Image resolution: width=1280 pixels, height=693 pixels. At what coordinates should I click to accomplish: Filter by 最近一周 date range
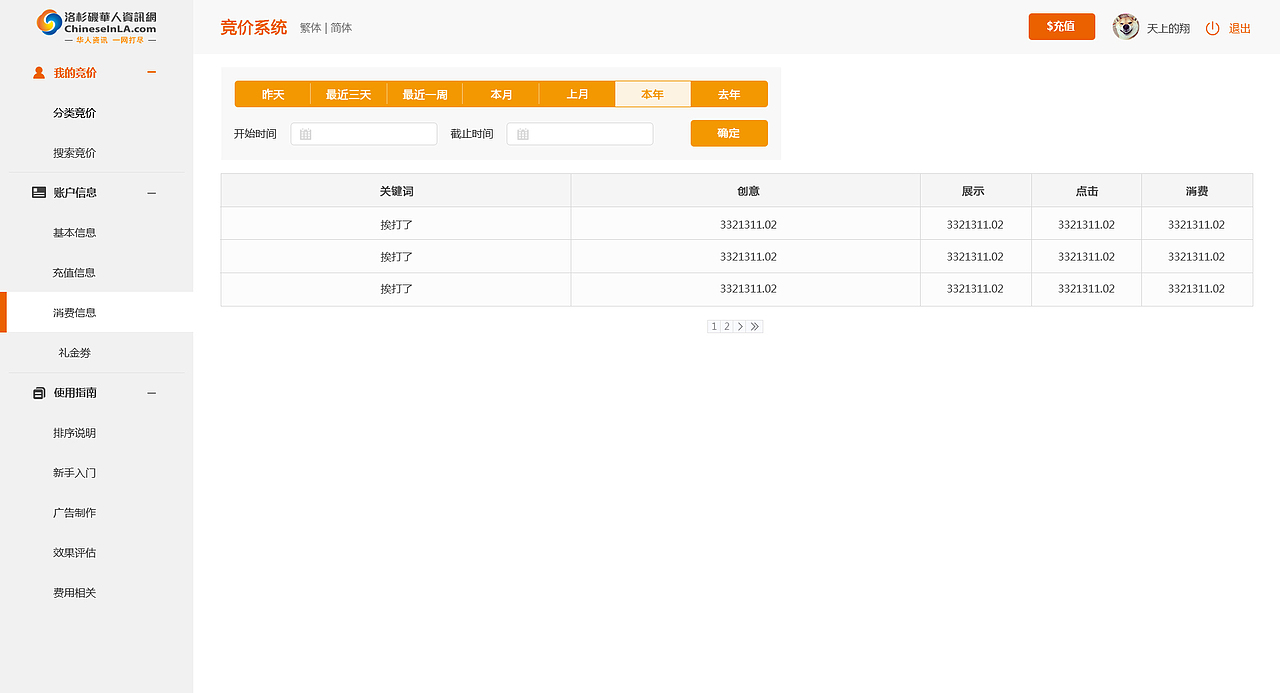425,94
